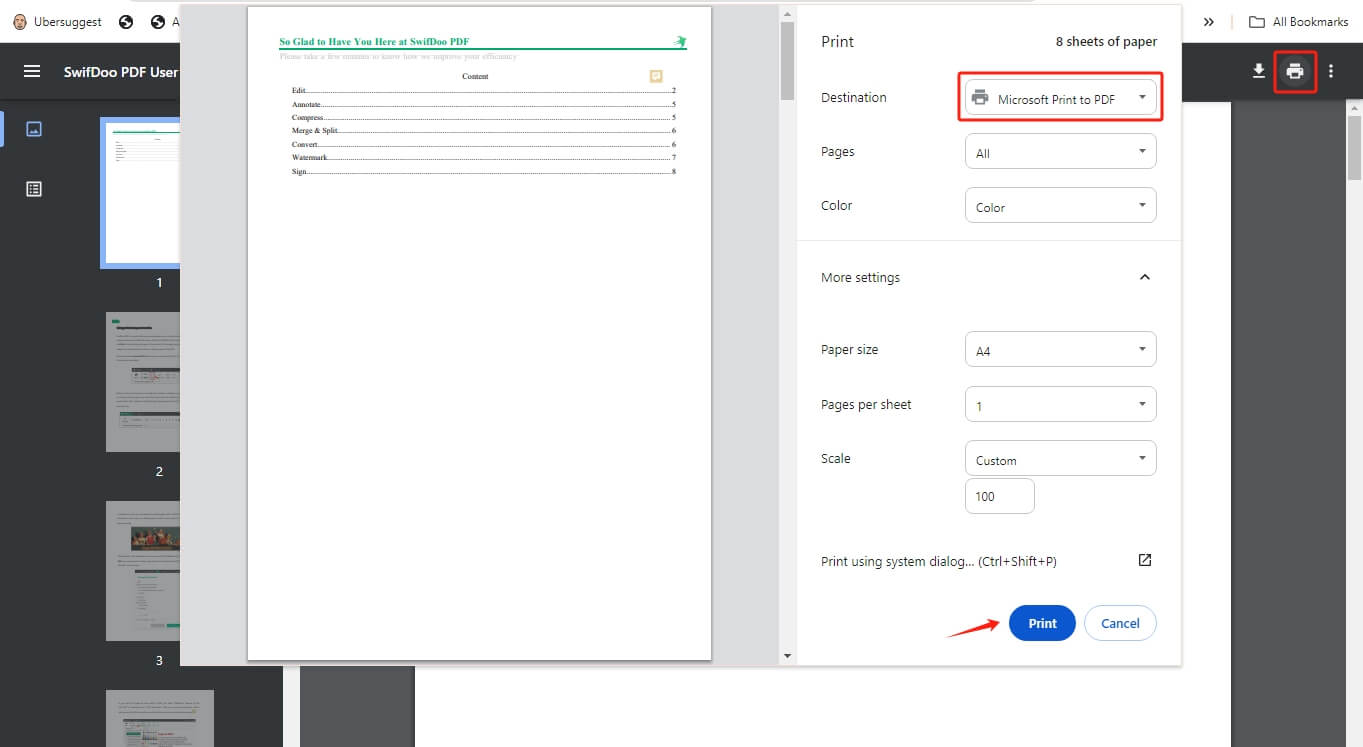Select thumbnails view icon in sidebar
This screenshot has width=1363, height=747.
click(x=34, y=129)
